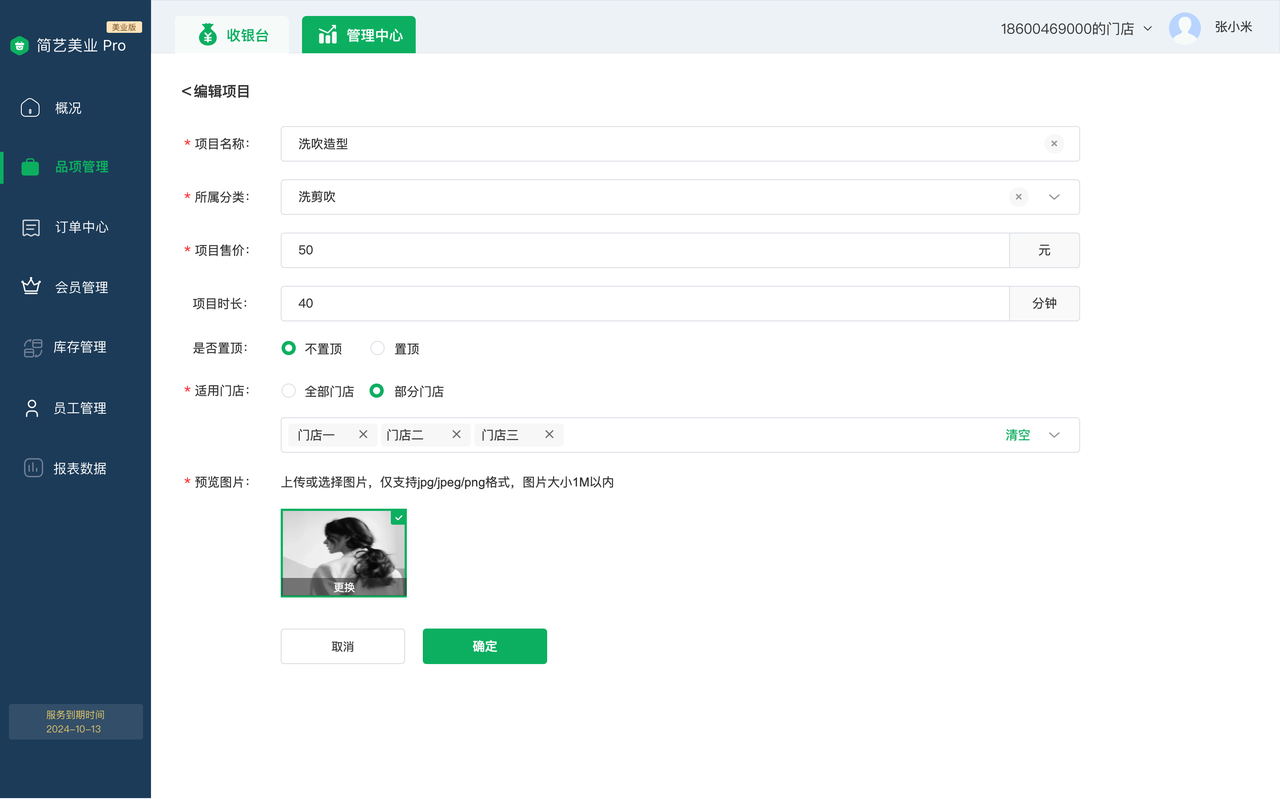Click the 概况 home icon in sidebar

coord(30,108)
